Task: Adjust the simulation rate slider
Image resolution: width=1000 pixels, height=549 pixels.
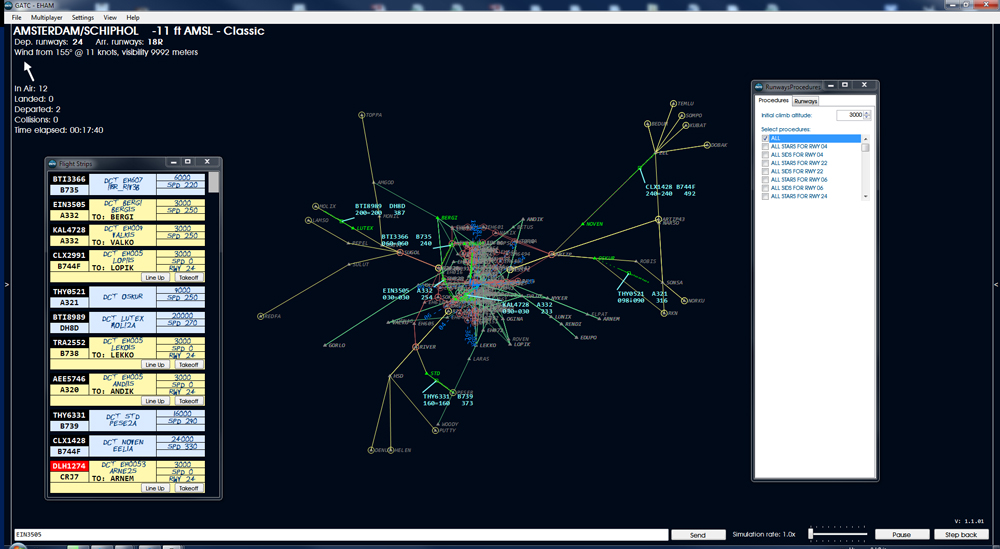Action: (811, 534)
